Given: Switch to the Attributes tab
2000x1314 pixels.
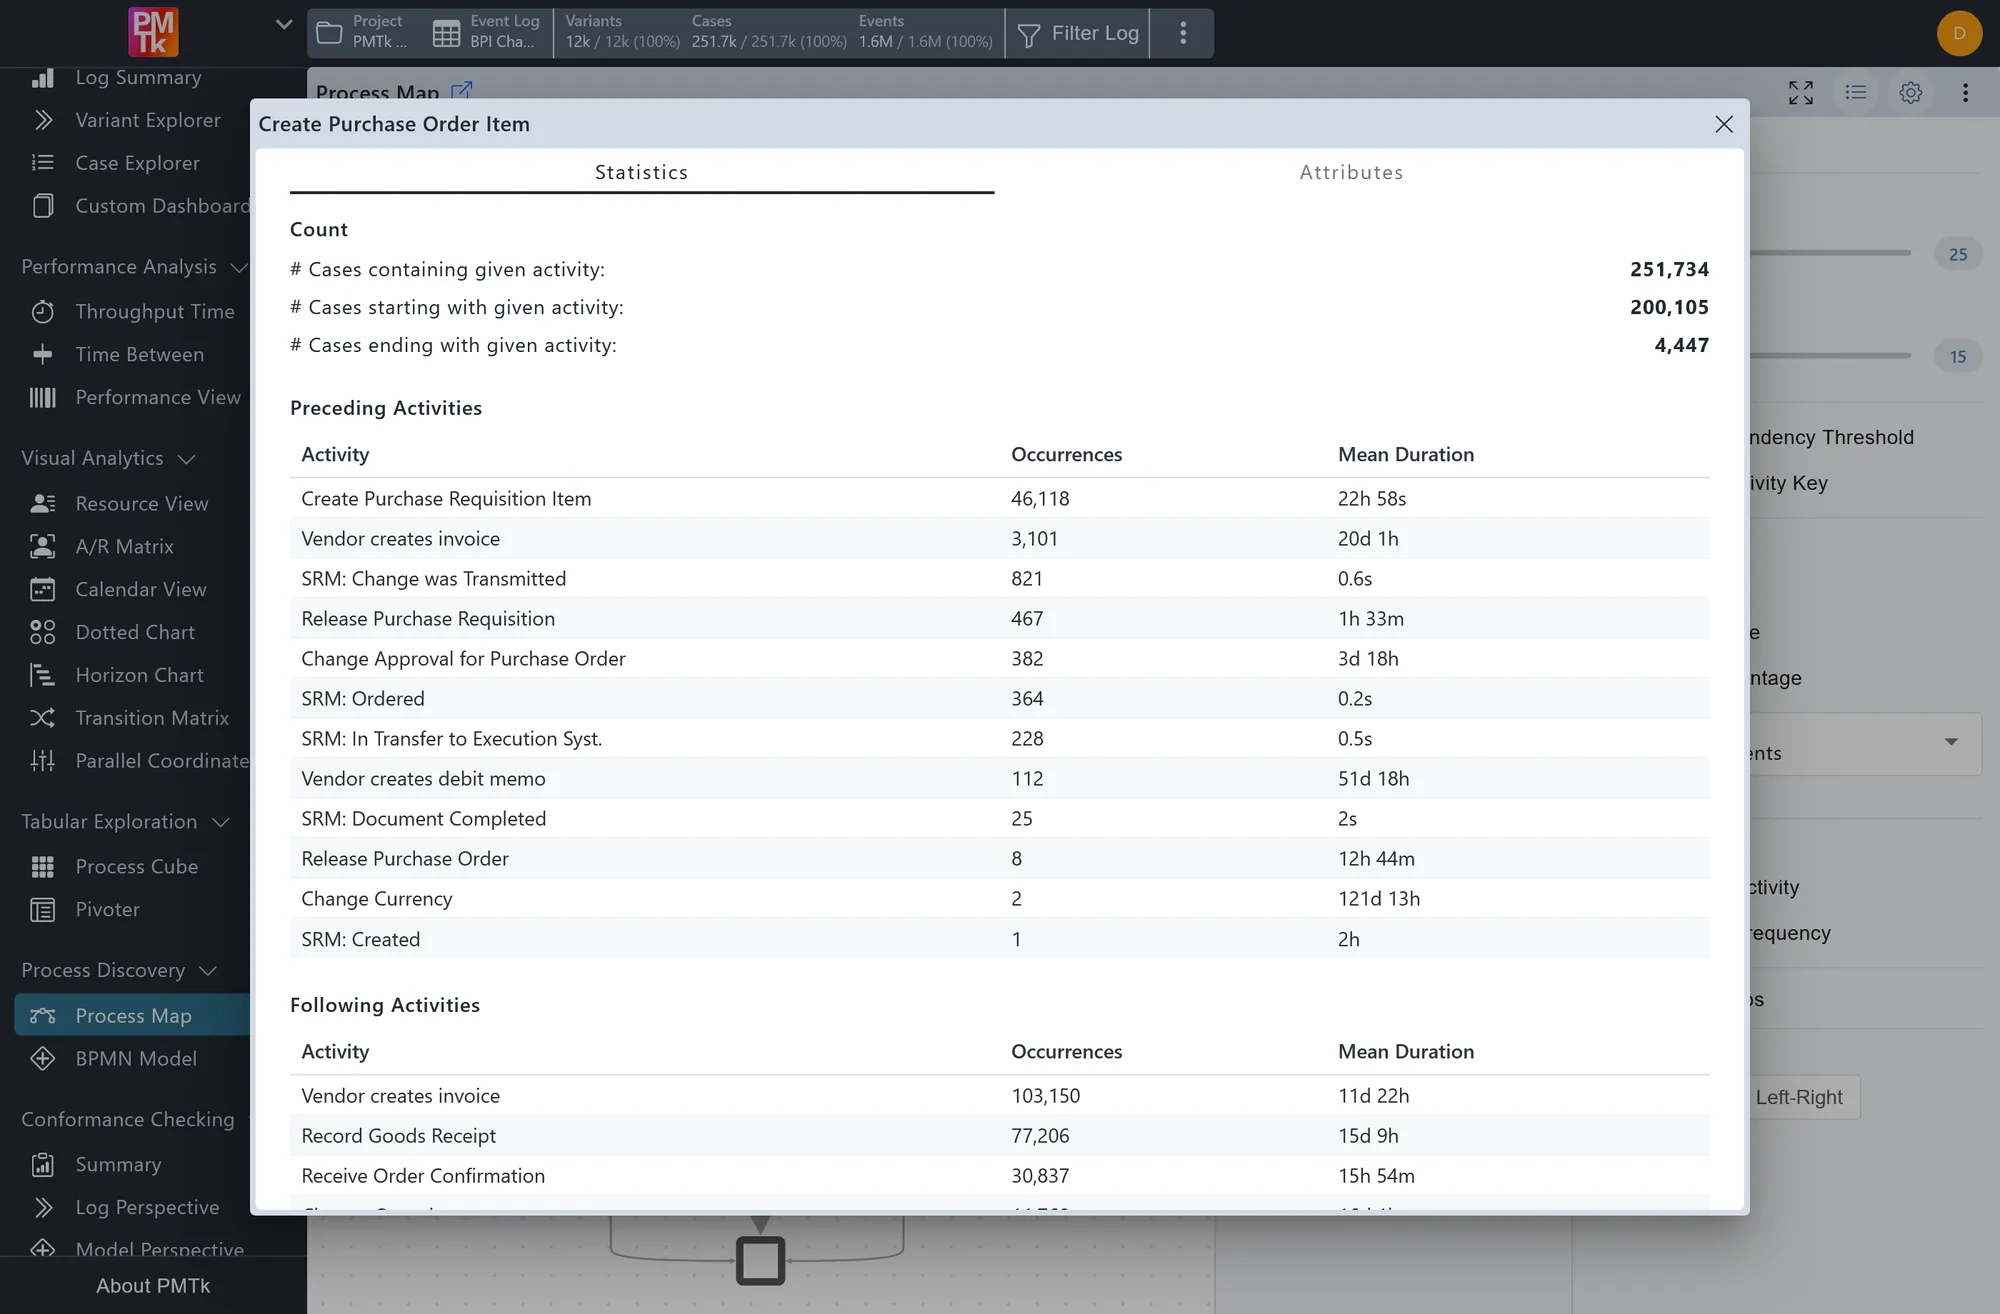Looking at the screenshot, I should point(1351,172).
